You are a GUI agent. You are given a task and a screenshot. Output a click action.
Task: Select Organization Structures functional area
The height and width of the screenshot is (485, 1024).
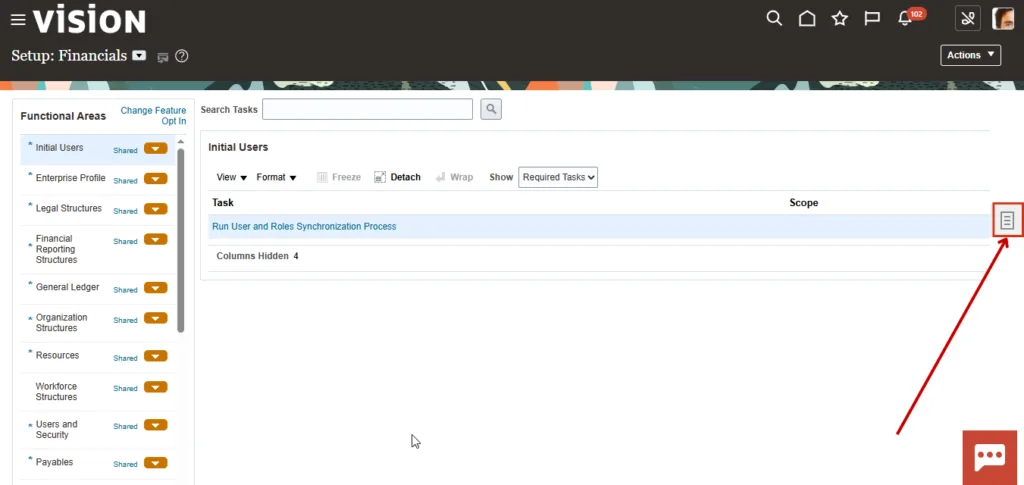coord(61,322)
